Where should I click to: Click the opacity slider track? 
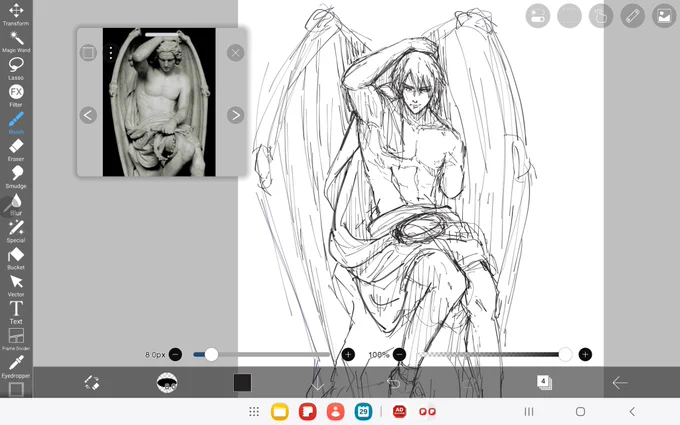(494, 355)
